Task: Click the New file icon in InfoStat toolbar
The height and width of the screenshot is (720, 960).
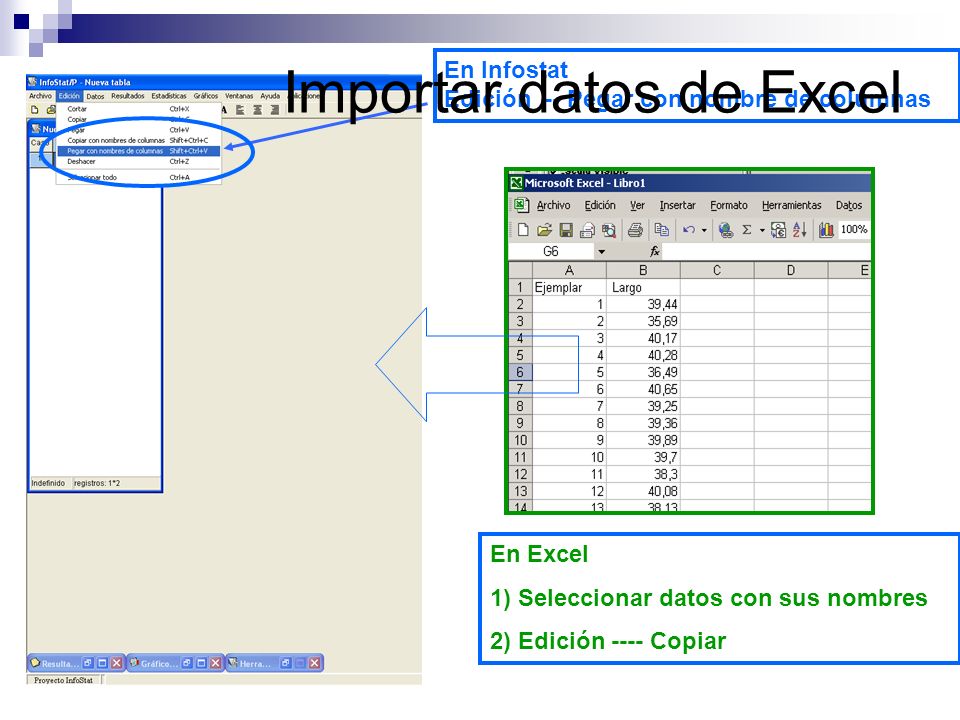Action: 35,110
